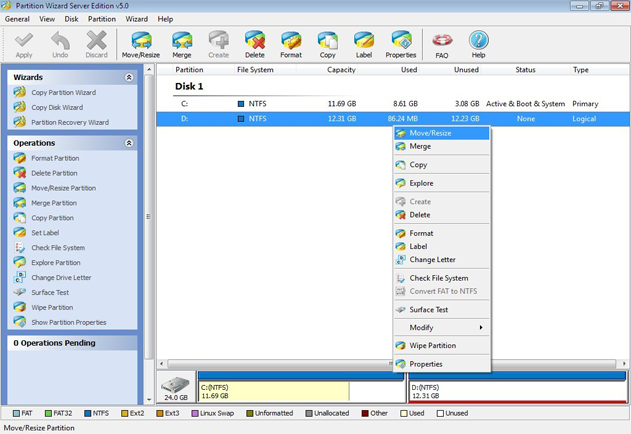Click the D:(NTFS) block in disk map
631x434 pixels.
(517, 387)
